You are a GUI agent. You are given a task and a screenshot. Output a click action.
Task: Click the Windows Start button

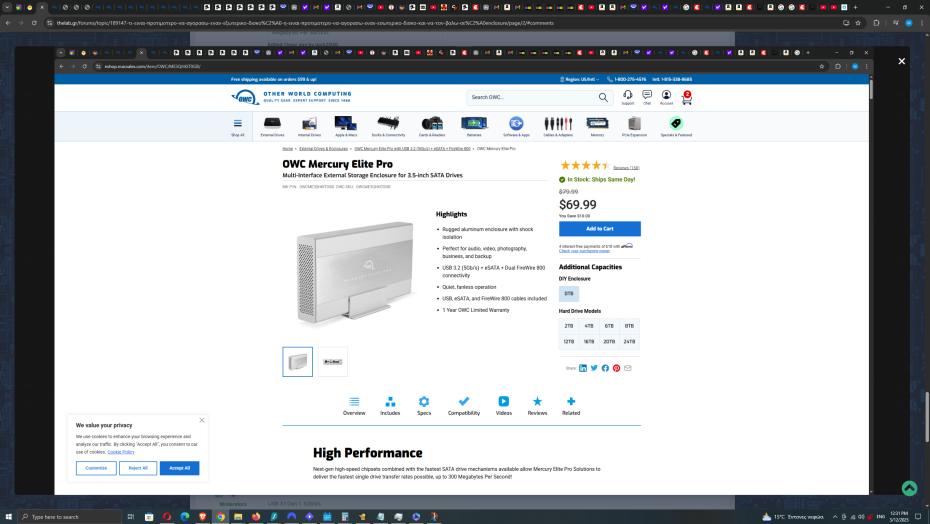click(8, 517)
